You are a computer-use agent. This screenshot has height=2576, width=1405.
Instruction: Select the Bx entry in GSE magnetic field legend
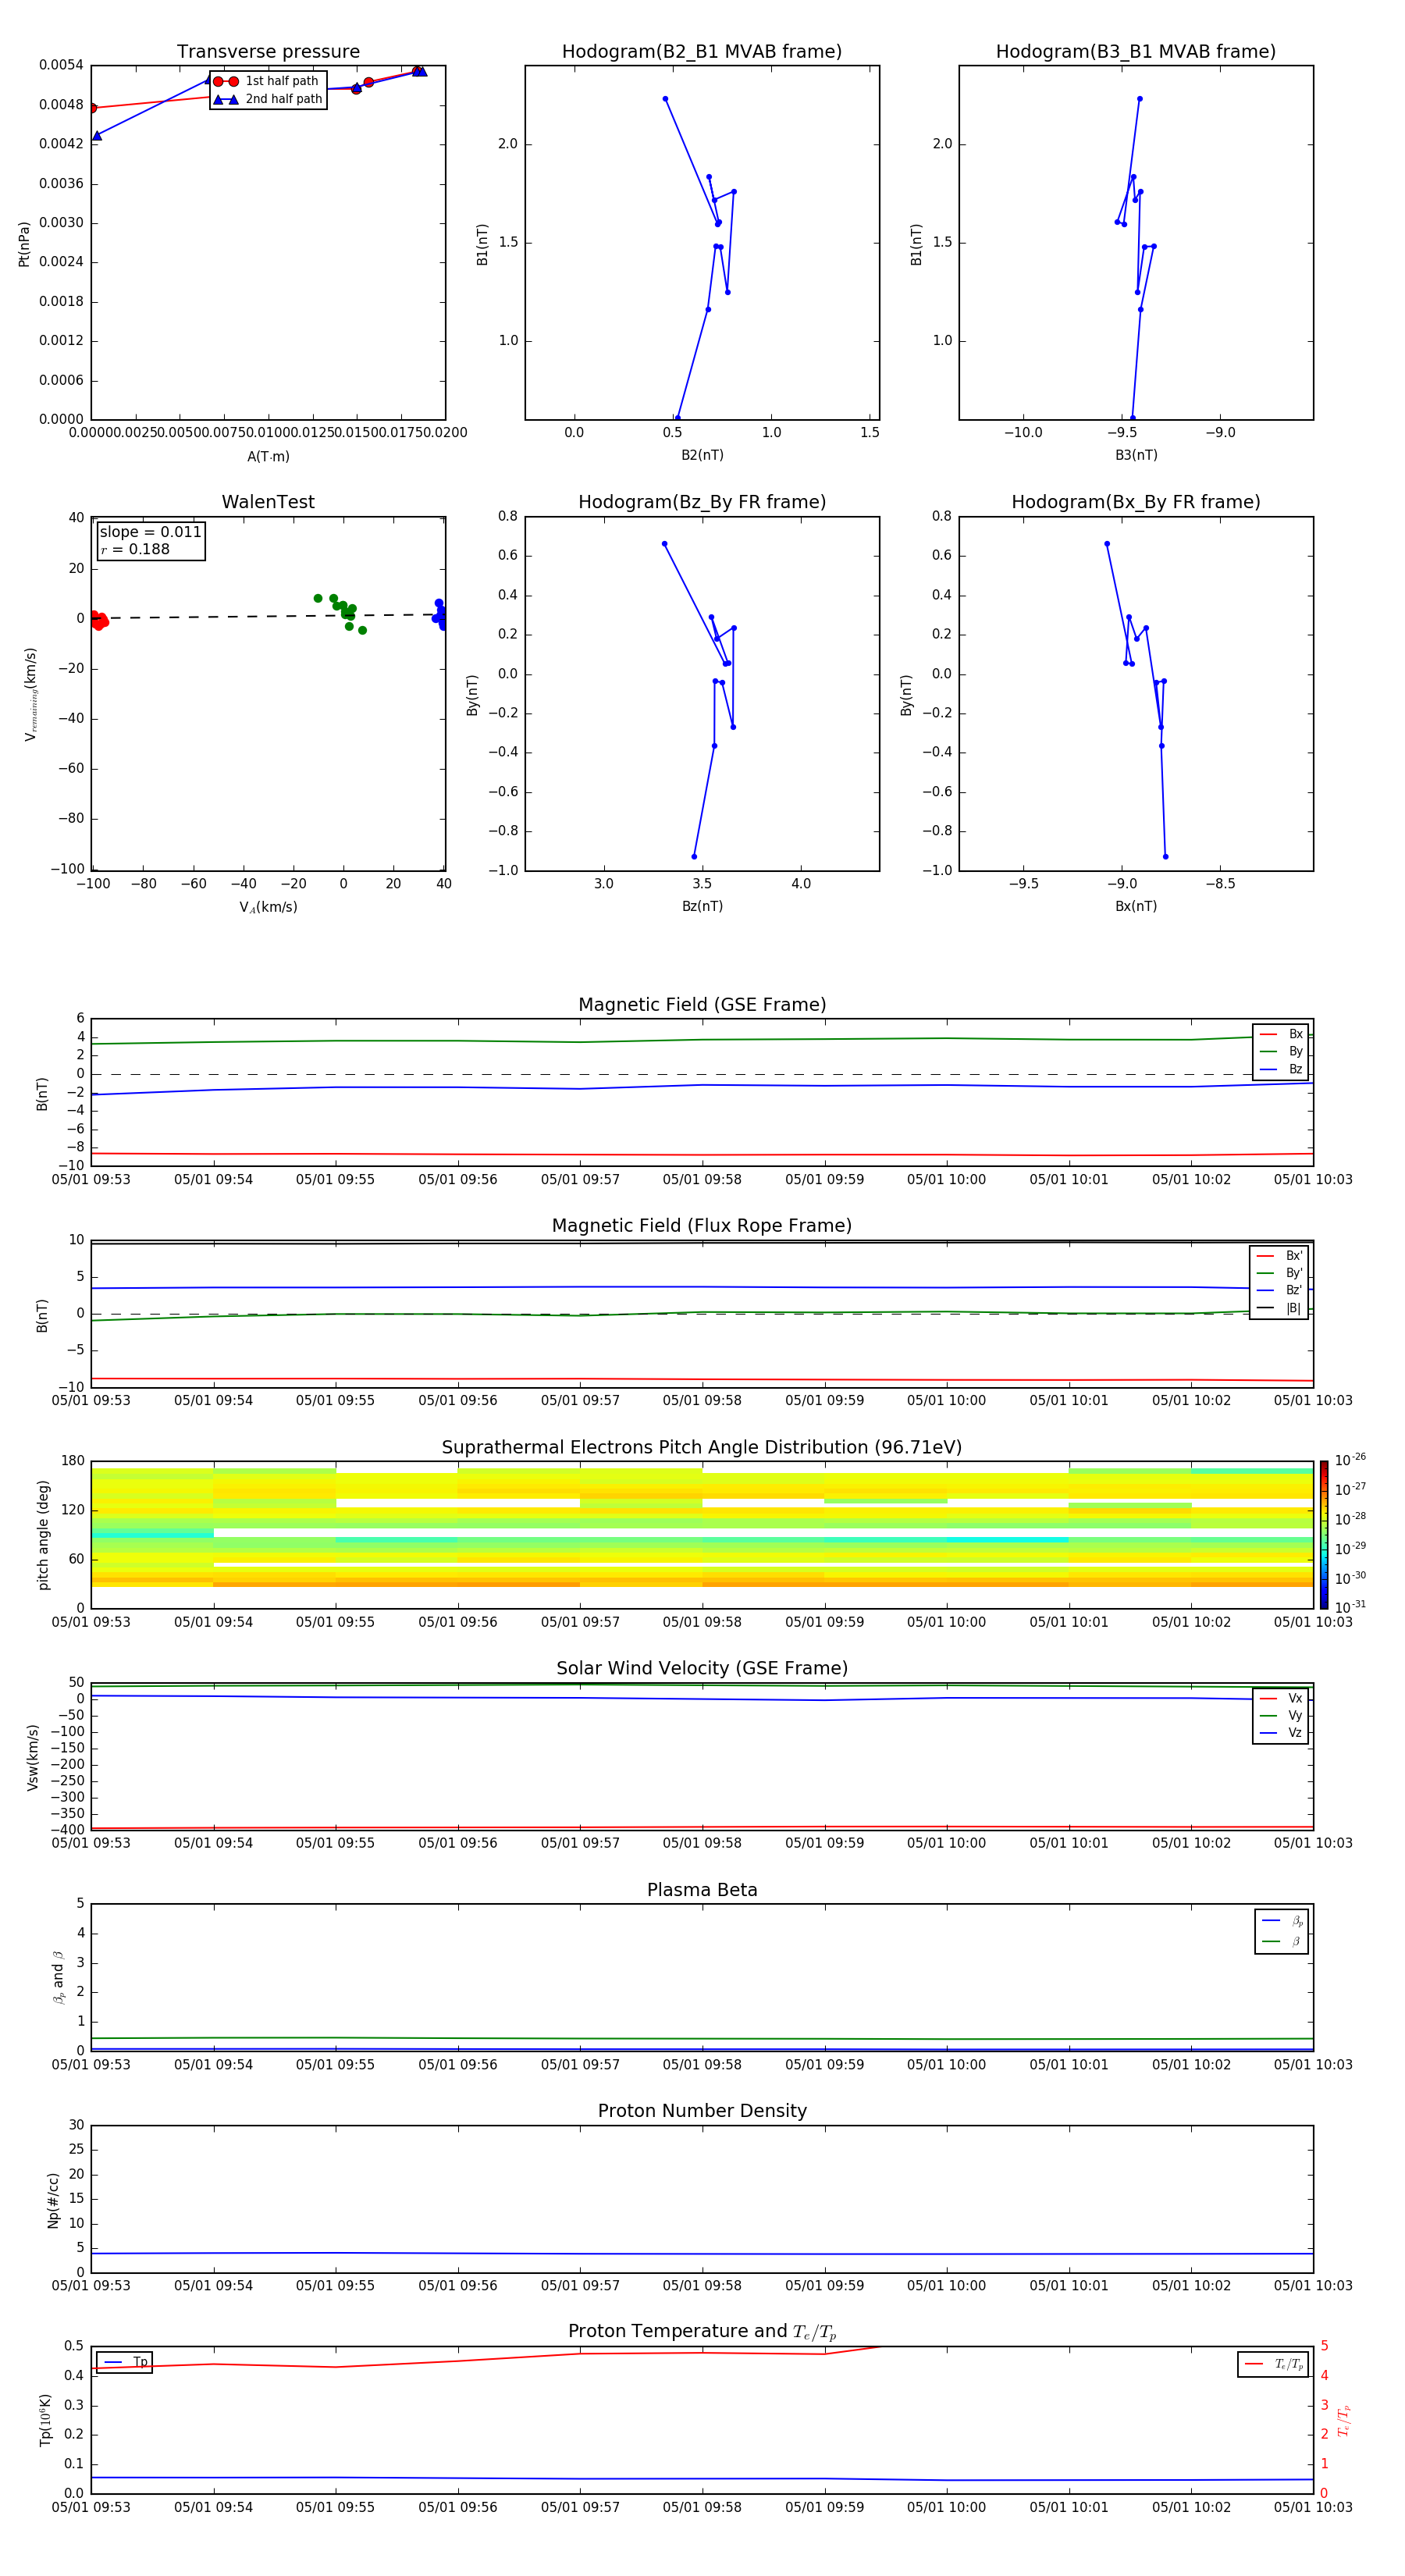pyautogui.click(x=1281, y=1034)
